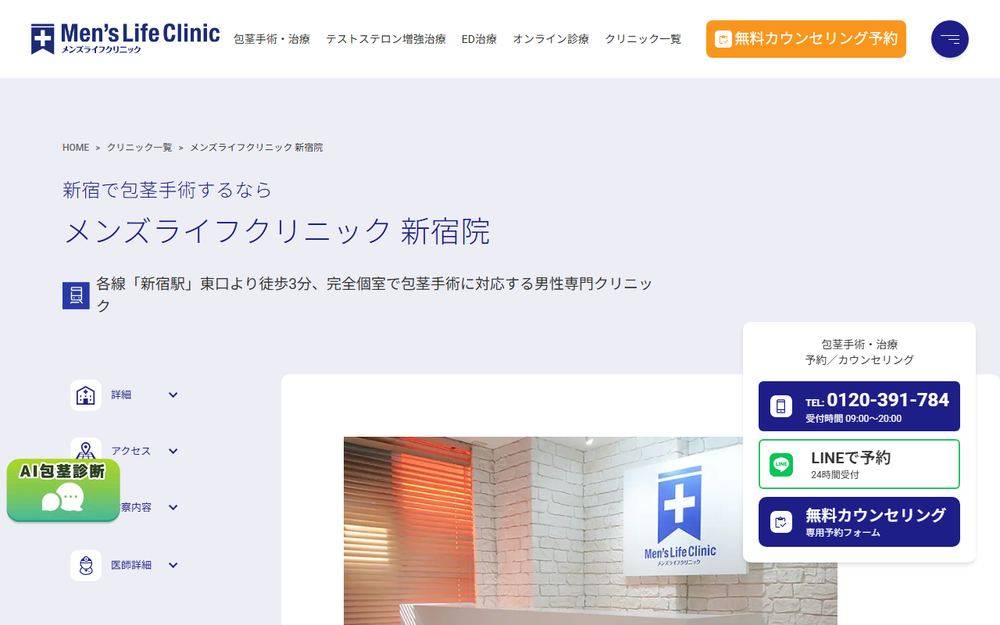Open the 無料カウンセリング 専用予約フォーム button
1000x625 pixels.
click(858, 522)
